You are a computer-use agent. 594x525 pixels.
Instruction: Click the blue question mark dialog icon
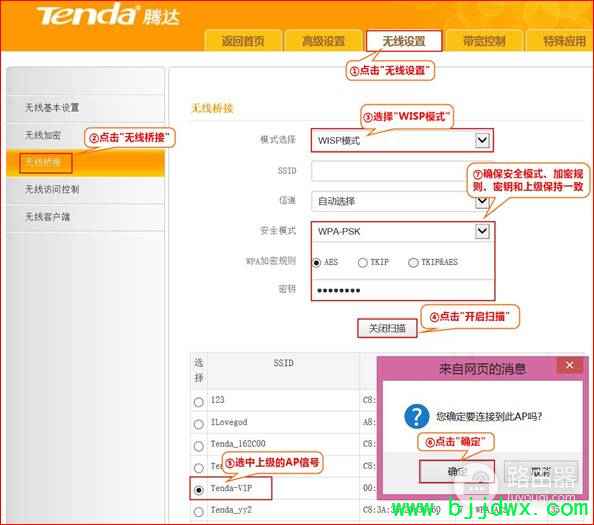click(x=416, y=416)
